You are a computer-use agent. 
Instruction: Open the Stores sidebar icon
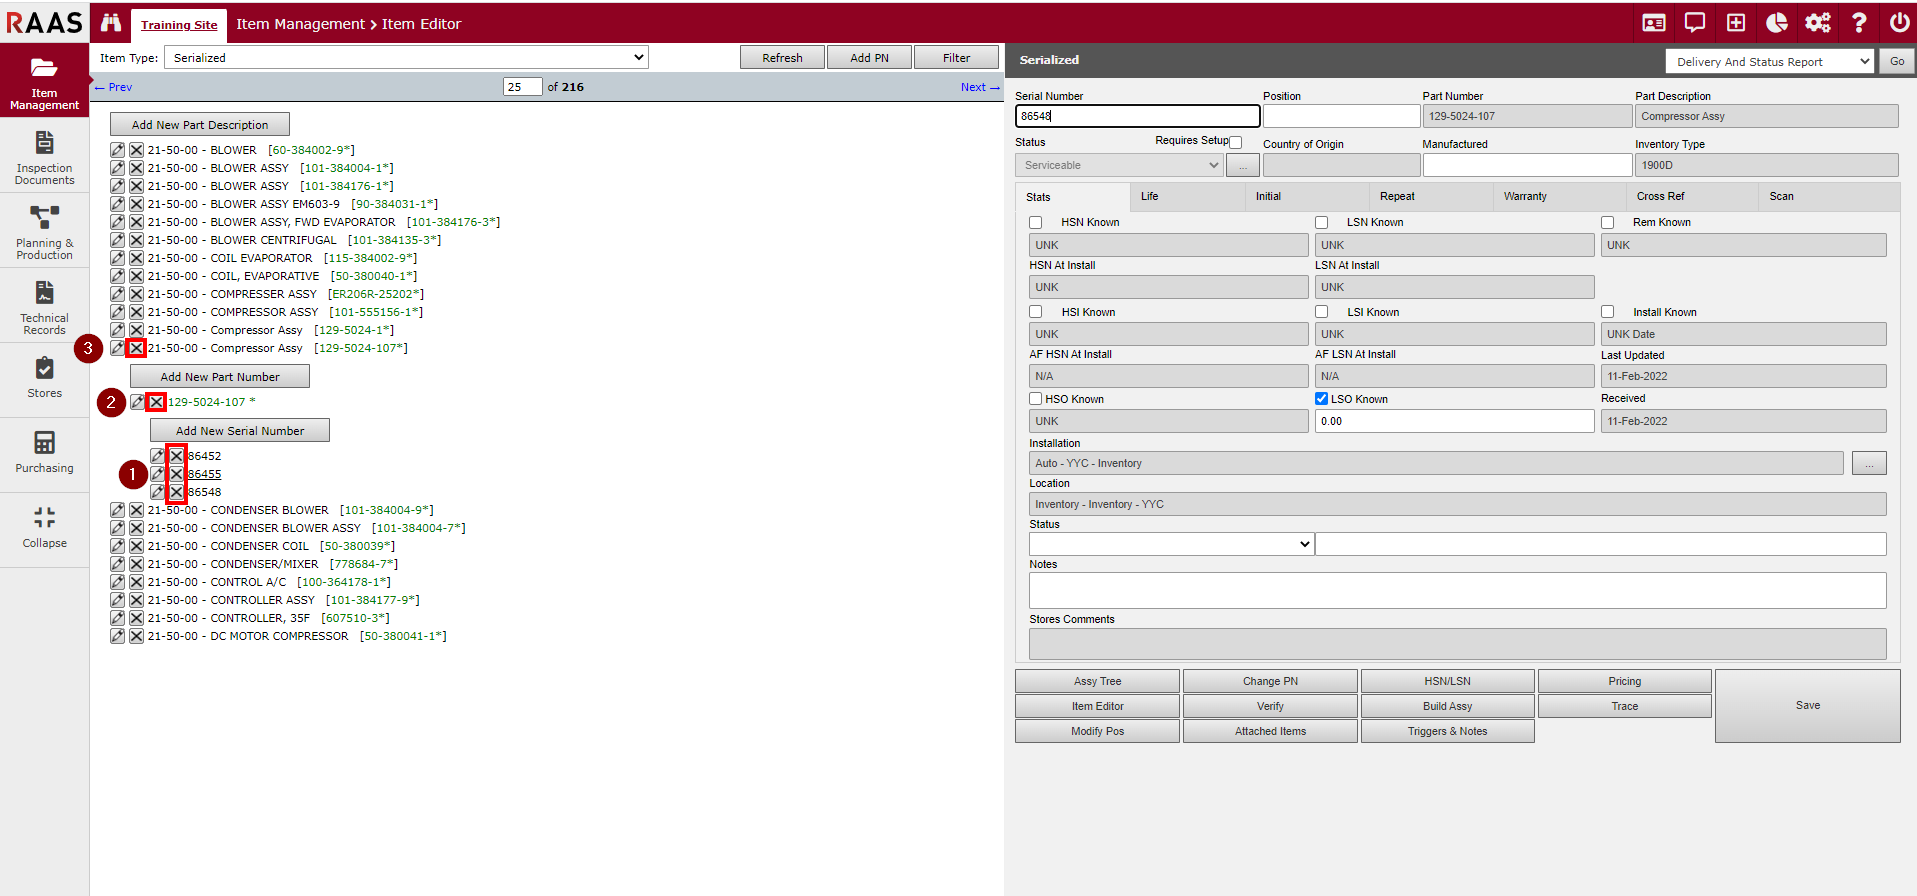click(x=45, y=377)
